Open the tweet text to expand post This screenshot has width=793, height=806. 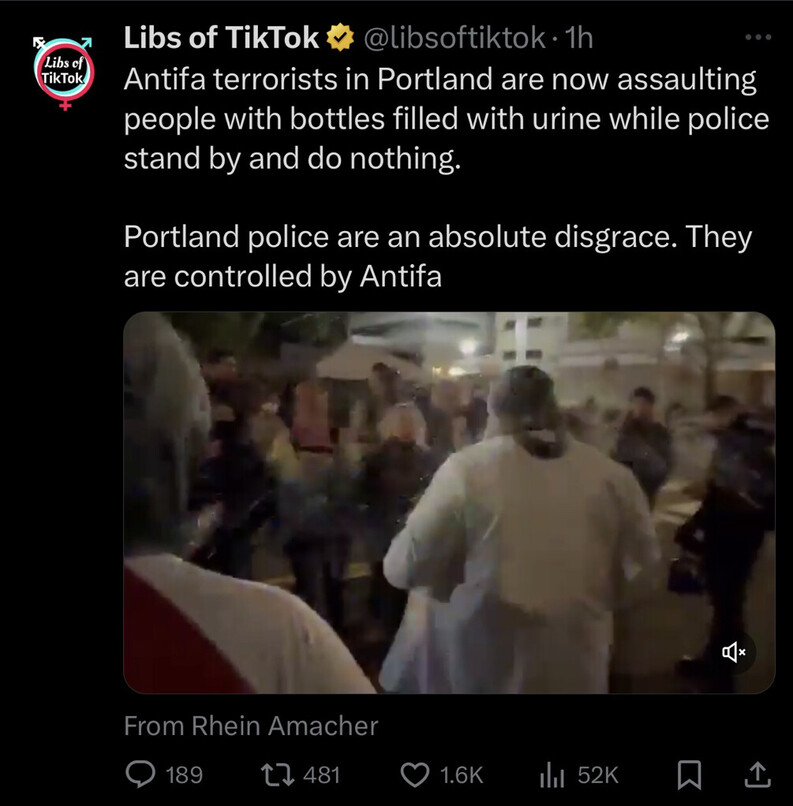pos(446,177)
